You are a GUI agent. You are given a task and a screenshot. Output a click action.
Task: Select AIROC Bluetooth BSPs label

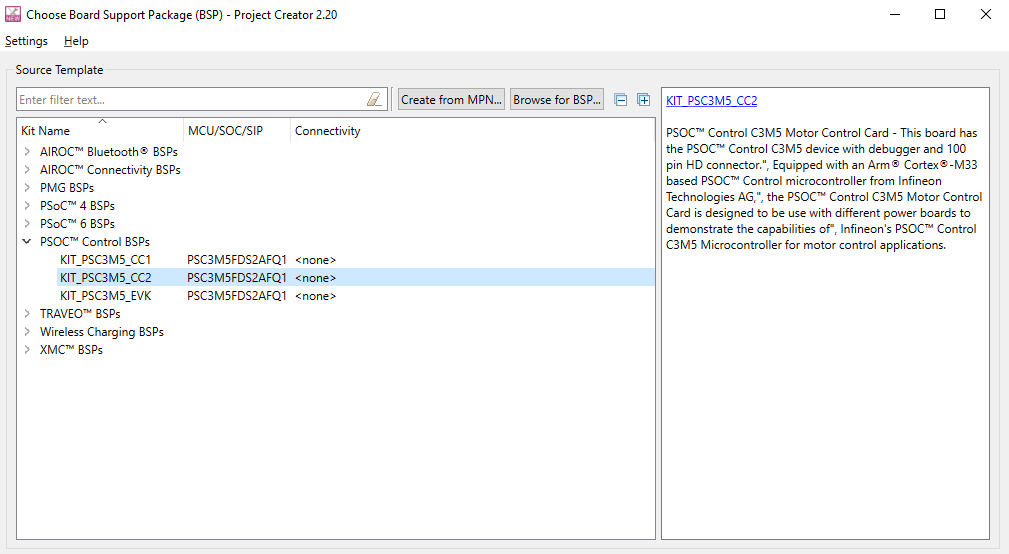[x=109, y=152]
